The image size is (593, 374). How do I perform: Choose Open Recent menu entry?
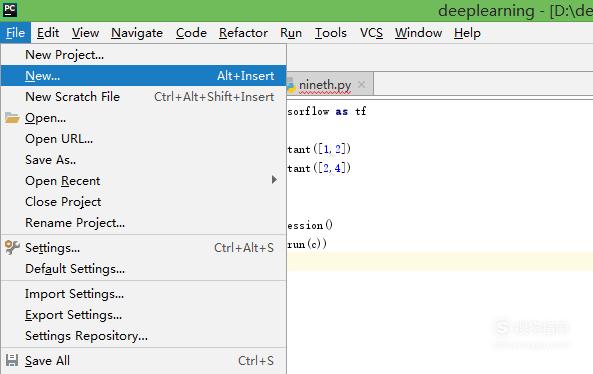click(x=143, y=181)
